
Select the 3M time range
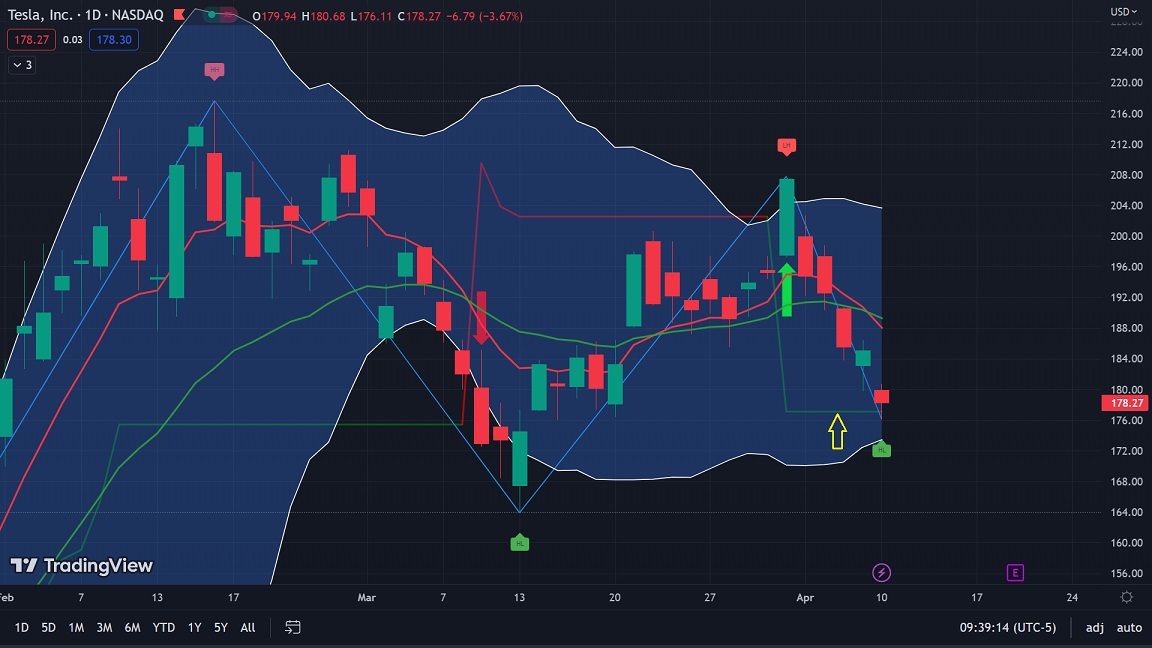[x=104, y=627]
